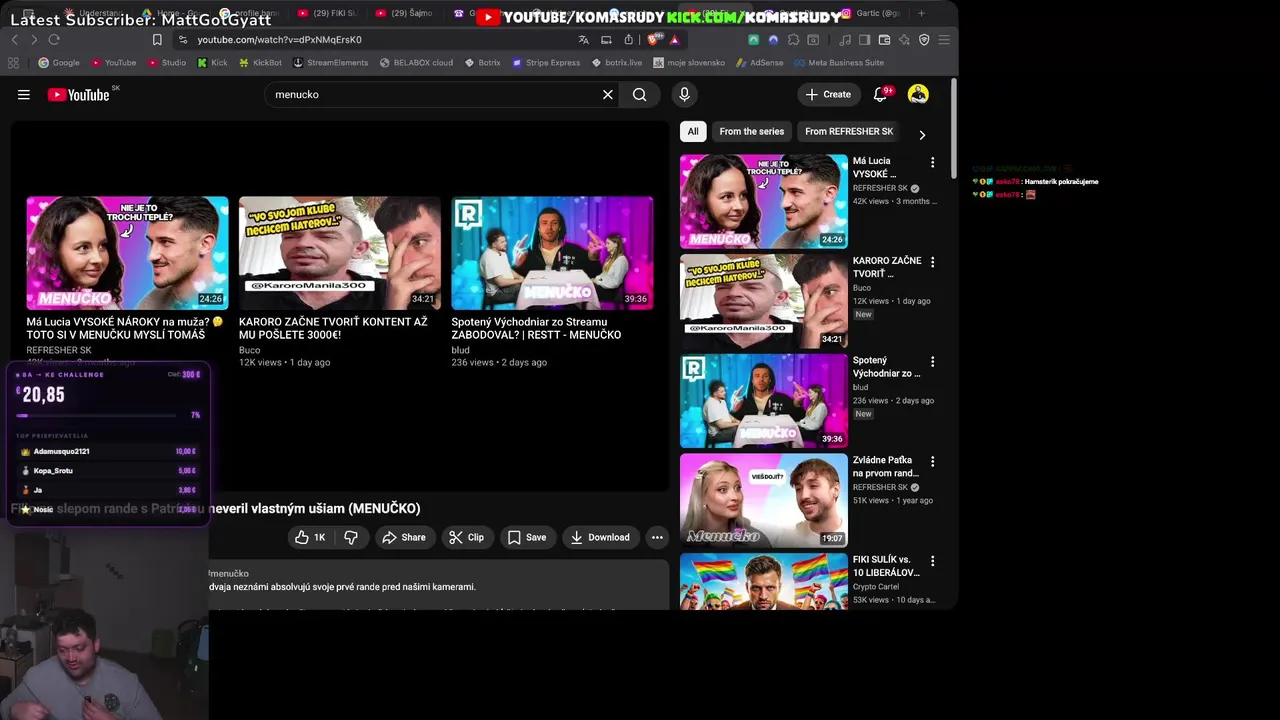
Task: Open the Stripe Express bookmark
Action: (x=546, y=62)
